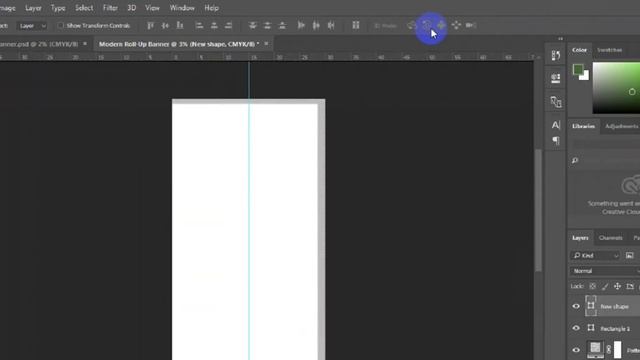Hide the New shape layer

(576, 306)
